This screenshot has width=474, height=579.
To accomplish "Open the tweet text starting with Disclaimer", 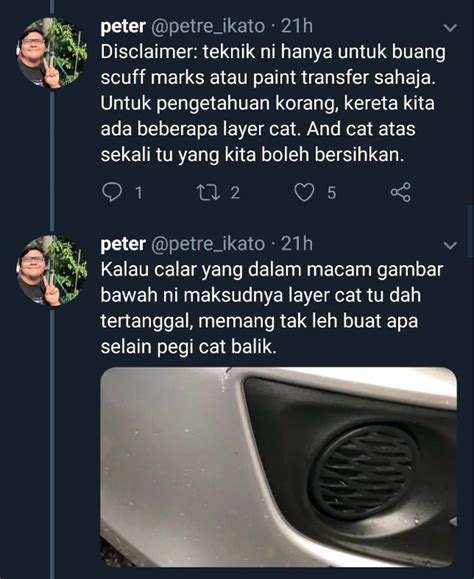I will 273,103.
